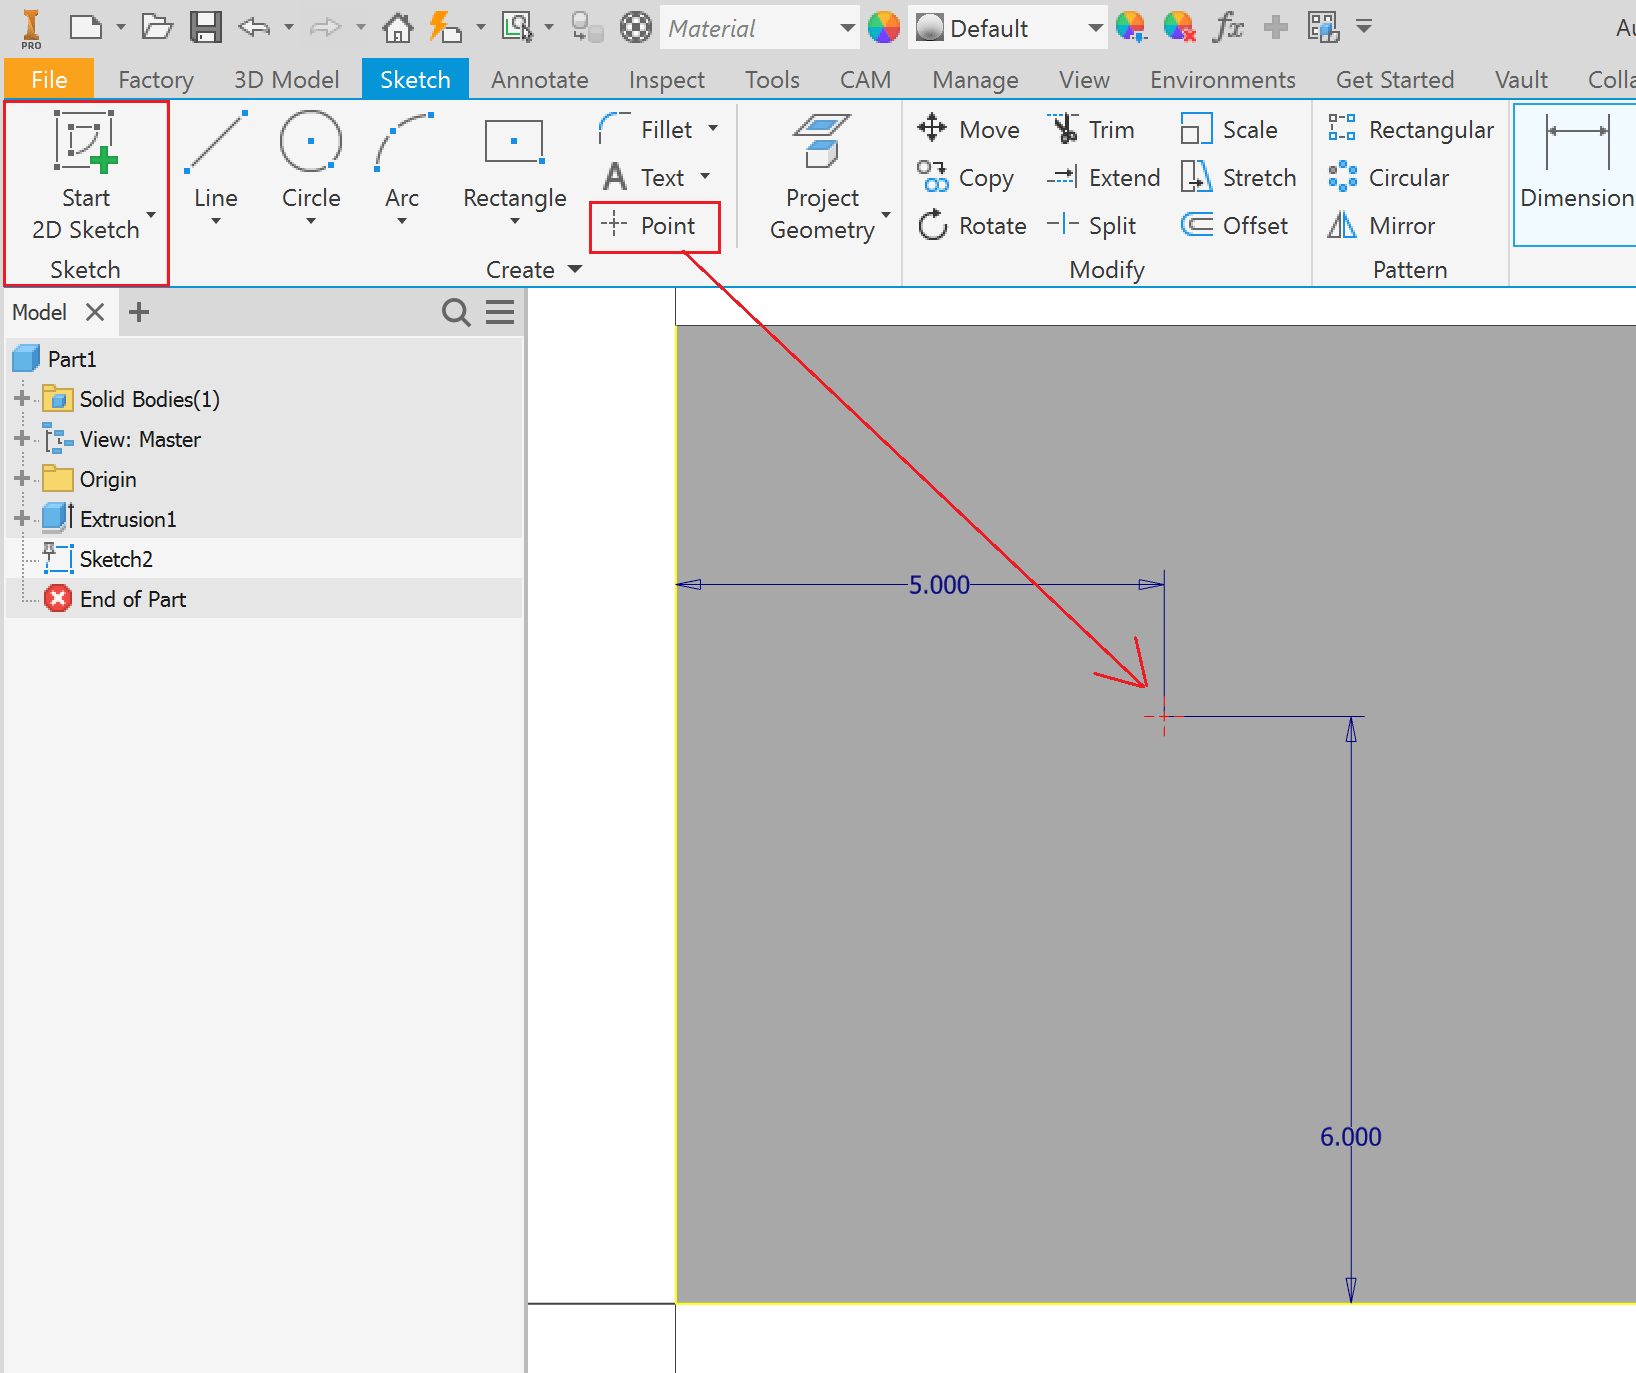Open the color wheel appearance picker
The width and height of the screenshot is (1636, 1373).
[884, 28]
